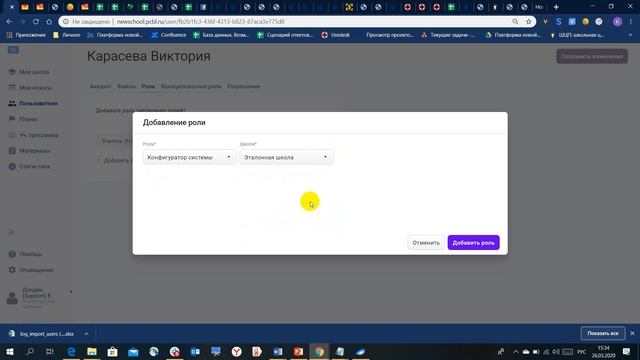
Task: Click the Отменить button in the dialog
Action: 426,242
